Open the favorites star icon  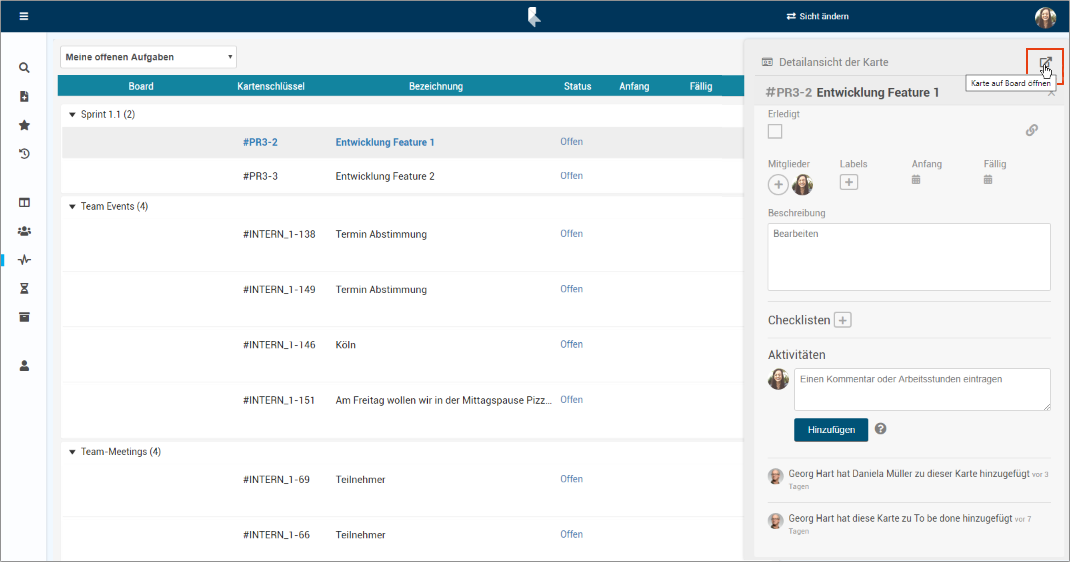click(x=24, y=125)
